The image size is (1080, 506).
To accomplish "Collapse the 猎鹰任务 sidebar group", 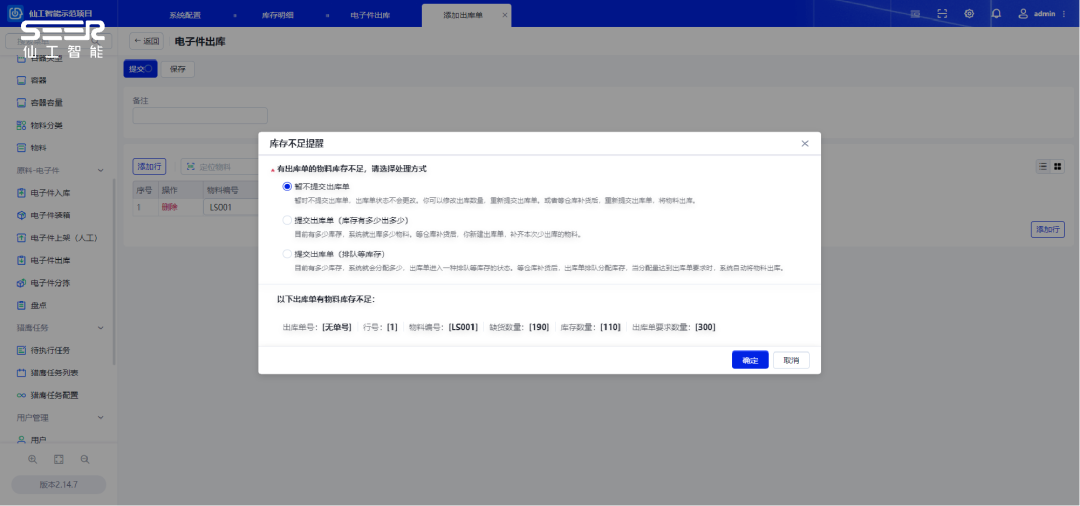I will coord(100,328).
